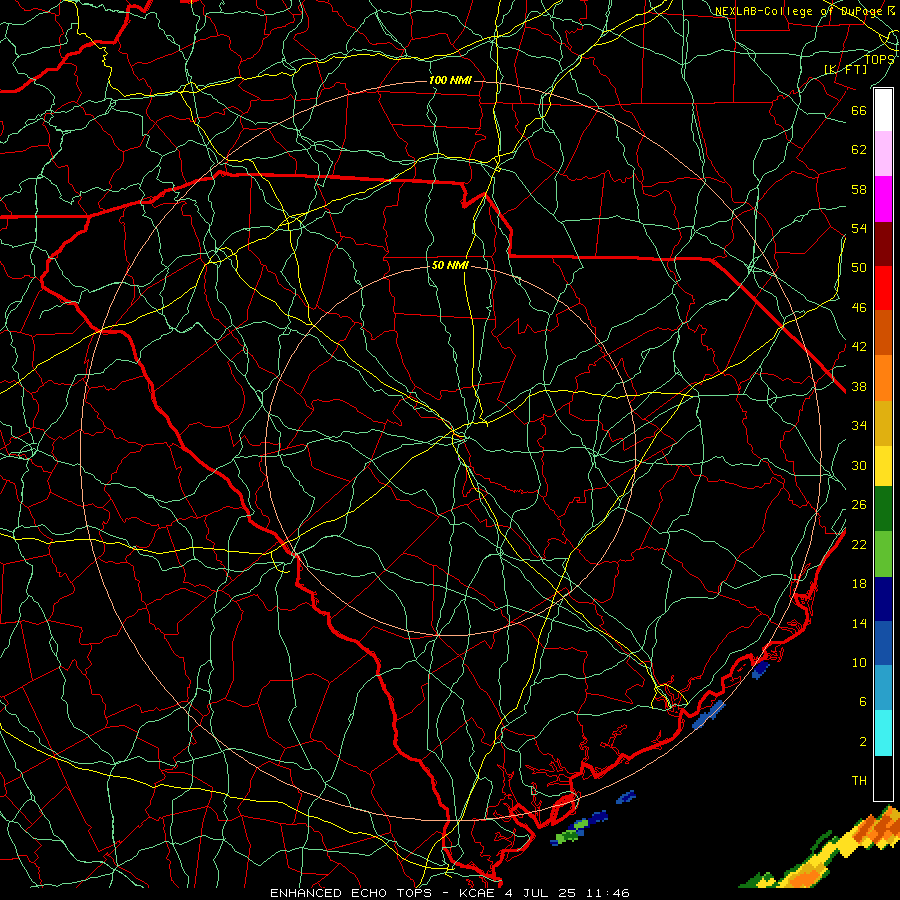Click the "50 NMI" range ring label
Image resolution: width=900 pixels, height=900 pixels.
[450, 265]
